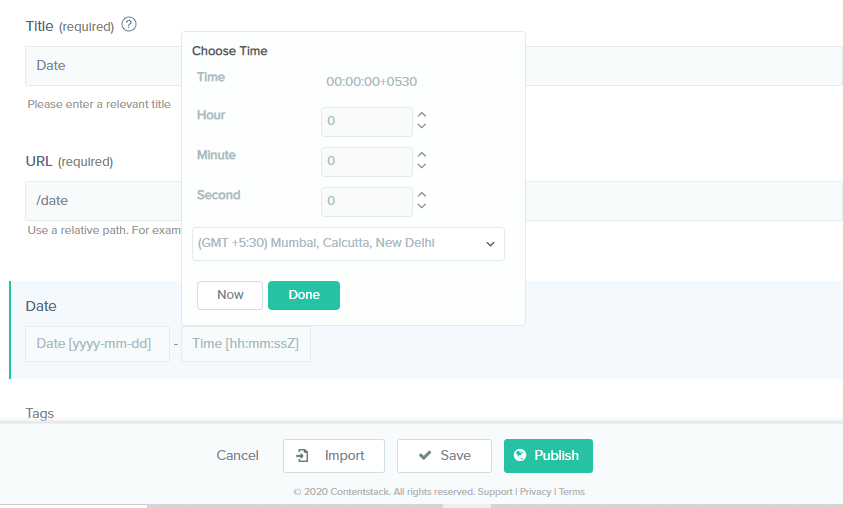Decrease the Hour value with down arrow
Viewport: 843px width, 508px height.
[x=422, y=126]
